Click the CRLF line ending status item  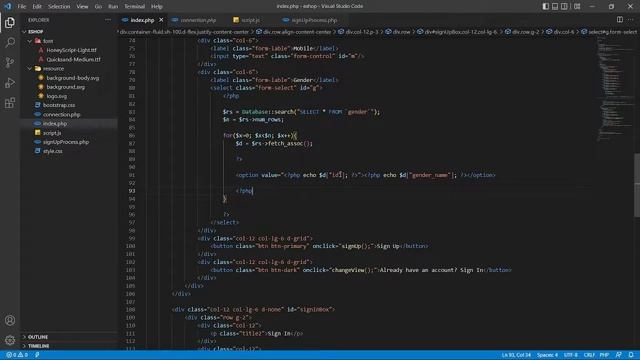589,355
